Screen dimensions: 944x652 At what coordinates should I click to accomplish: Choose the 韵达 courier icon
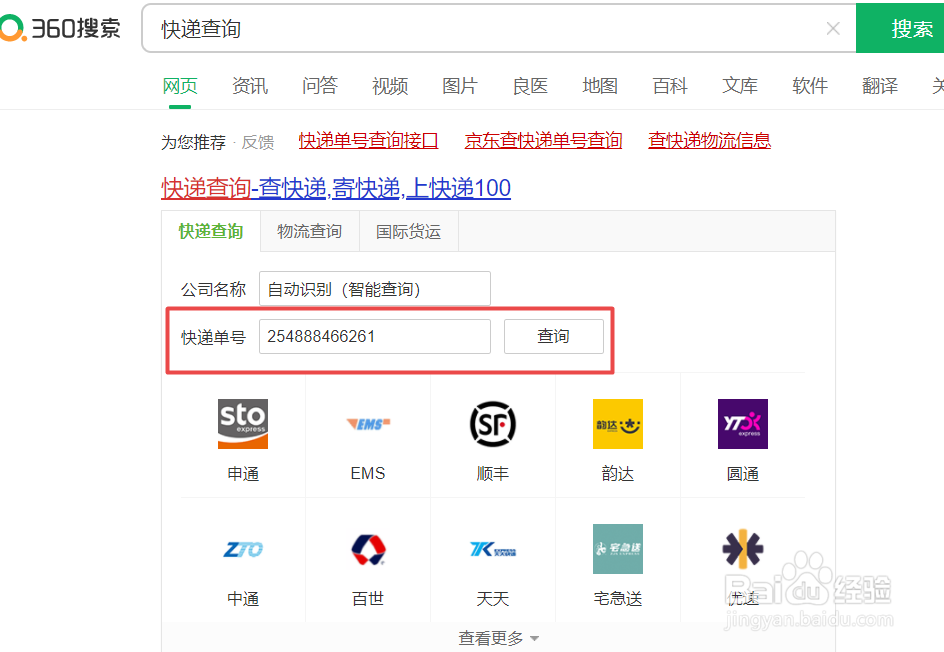tap(618, 424)
